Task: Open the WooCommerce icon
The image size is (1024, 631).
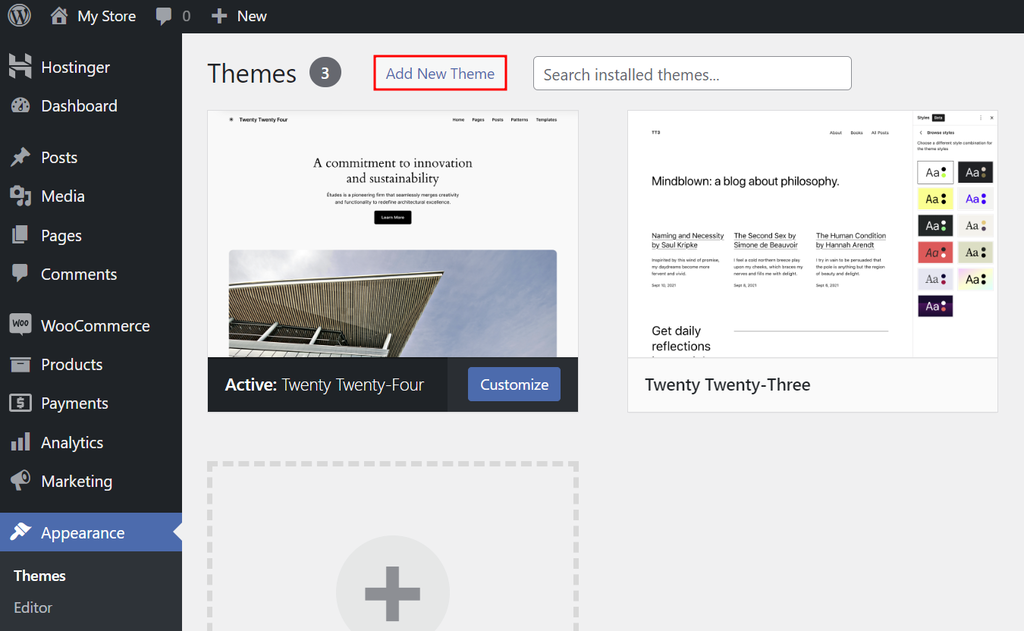Action: (20, 325)
